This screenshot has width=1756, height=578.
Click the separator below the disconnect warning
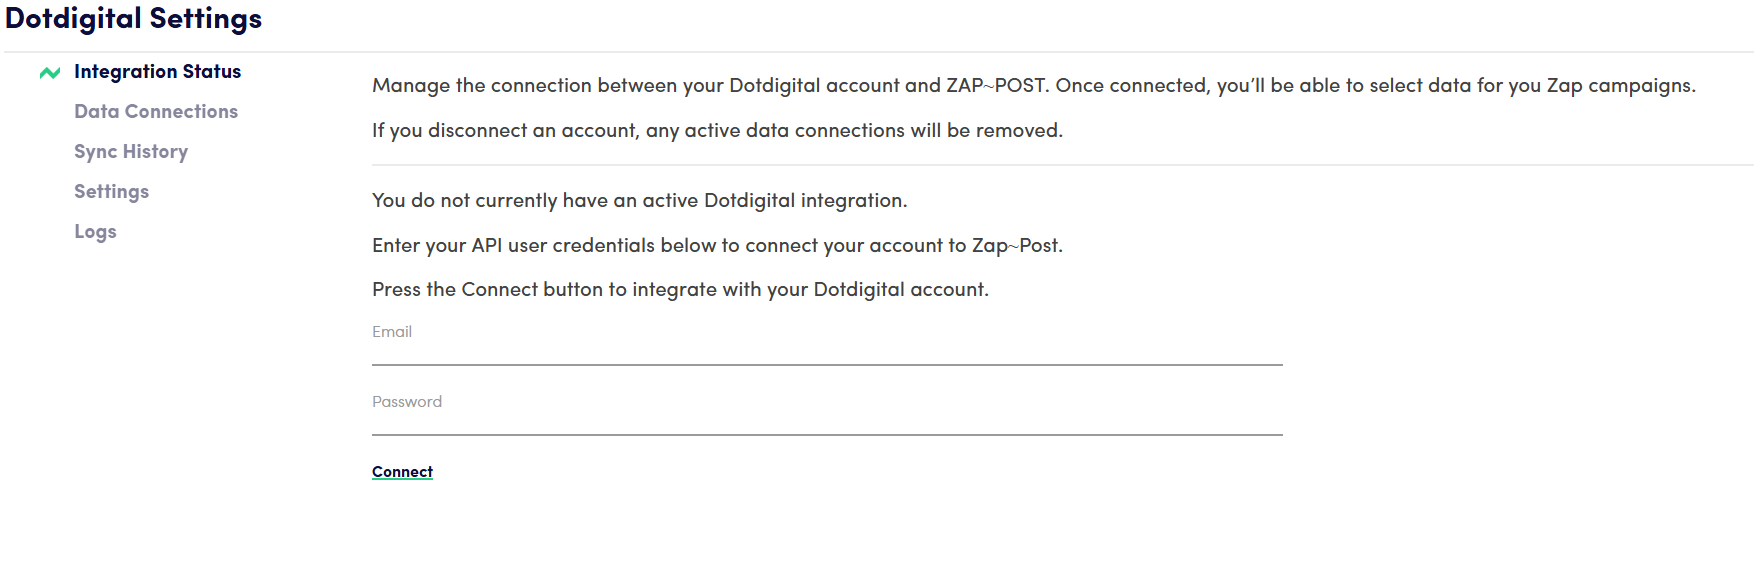[1062, 165]
